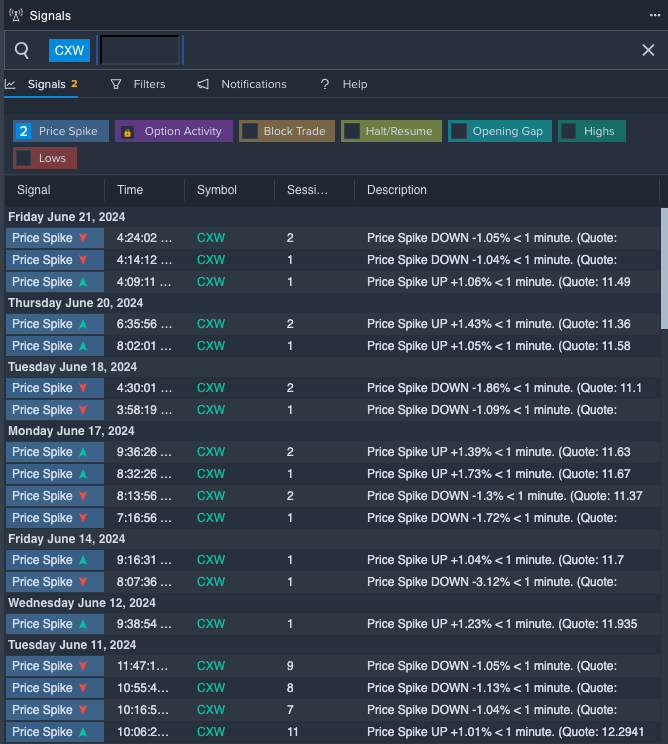Click up arrow on 9:38:54 Price Spike

[83, 624]
